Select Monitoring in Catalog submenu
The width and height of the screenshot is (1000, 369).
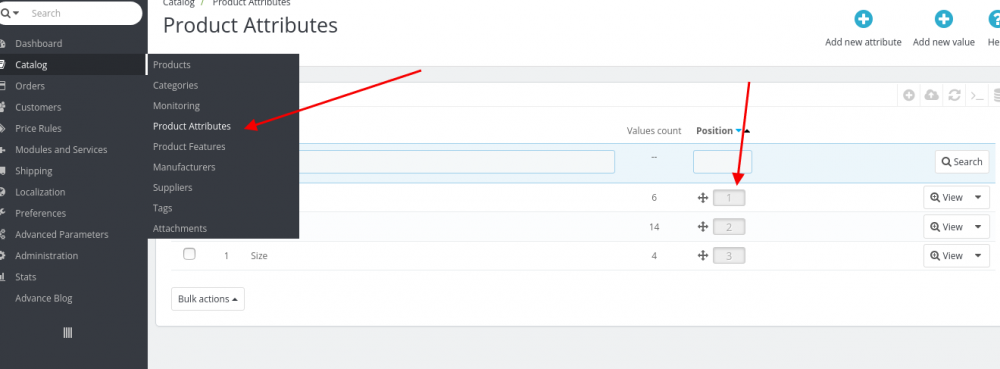[176, 106]
